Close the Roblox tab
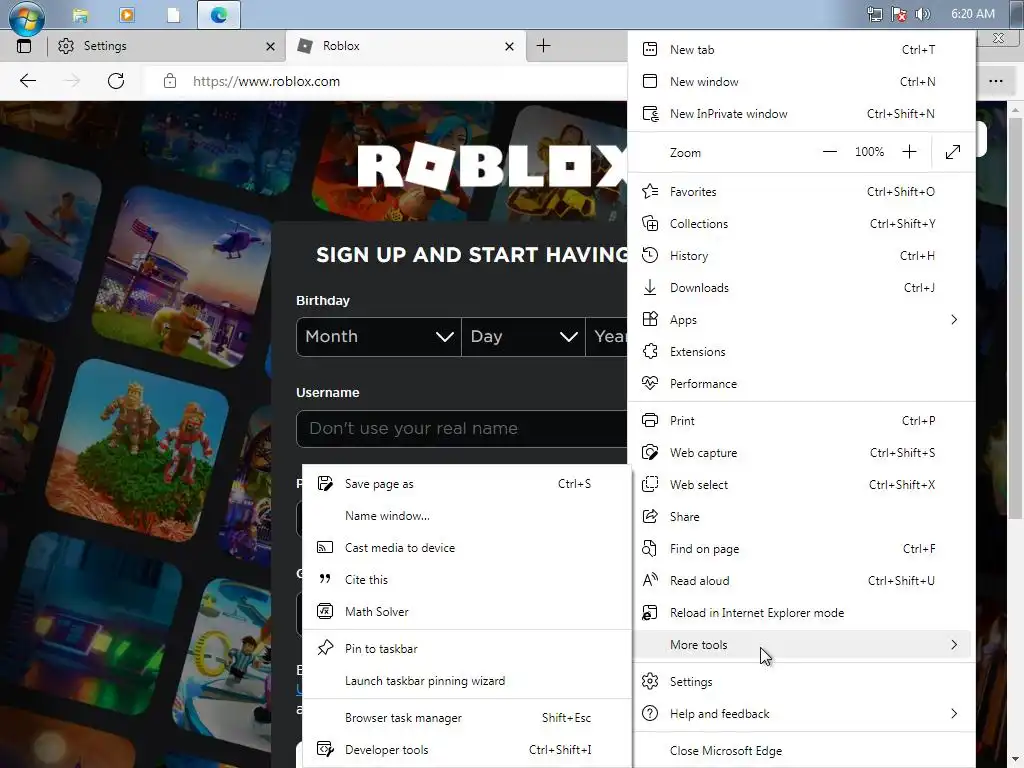This screenshot has height=768, width=1024. pyautogui.click(x=509, y=46)
